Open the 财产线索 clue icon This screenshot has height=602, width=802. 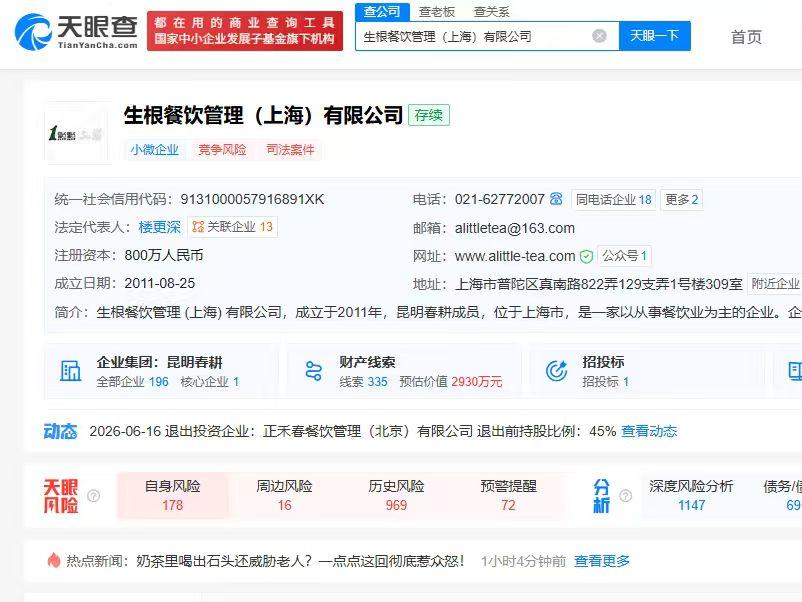(313, 371)
